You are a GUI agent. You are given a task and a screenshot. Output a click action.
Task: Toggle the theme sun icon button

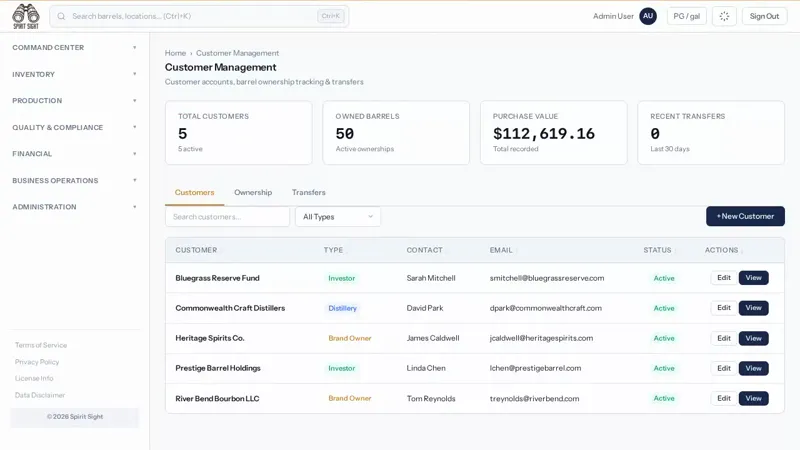pyautogui.click(x=724, y=16)
